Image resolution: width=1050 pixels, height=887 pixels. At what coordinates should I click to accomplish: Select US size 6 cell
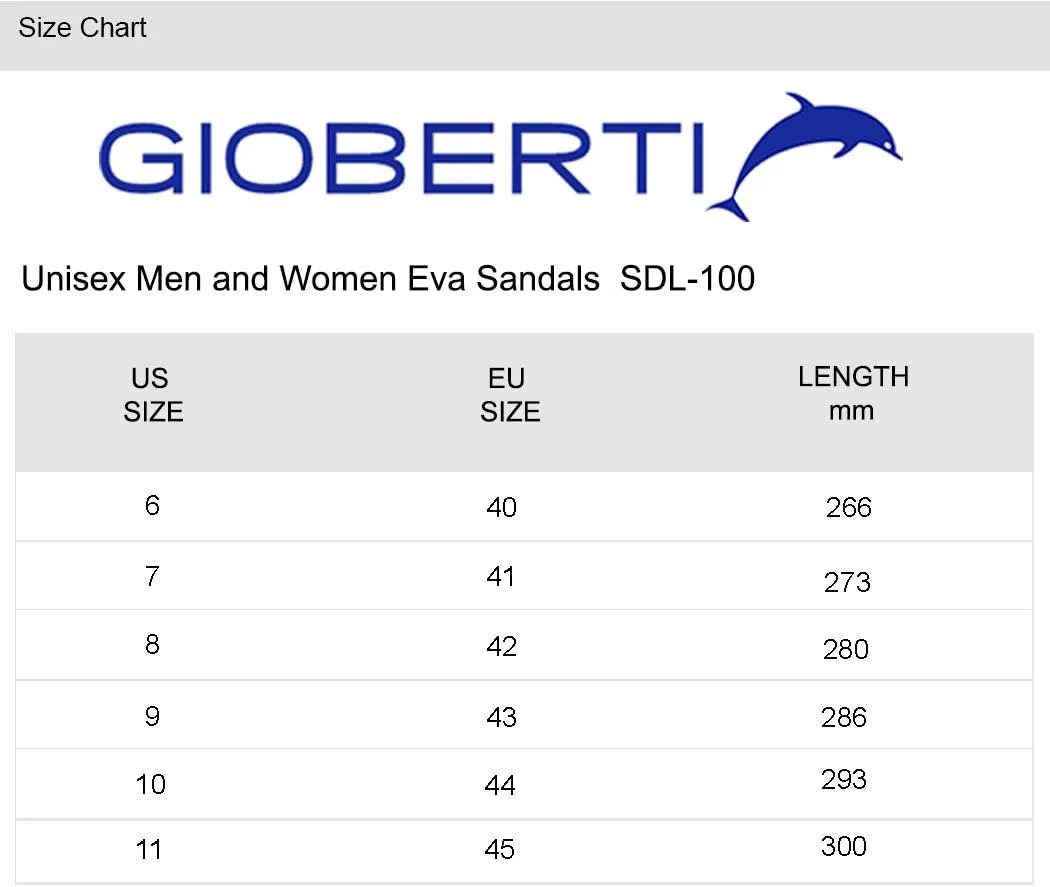tap(152, 505)
